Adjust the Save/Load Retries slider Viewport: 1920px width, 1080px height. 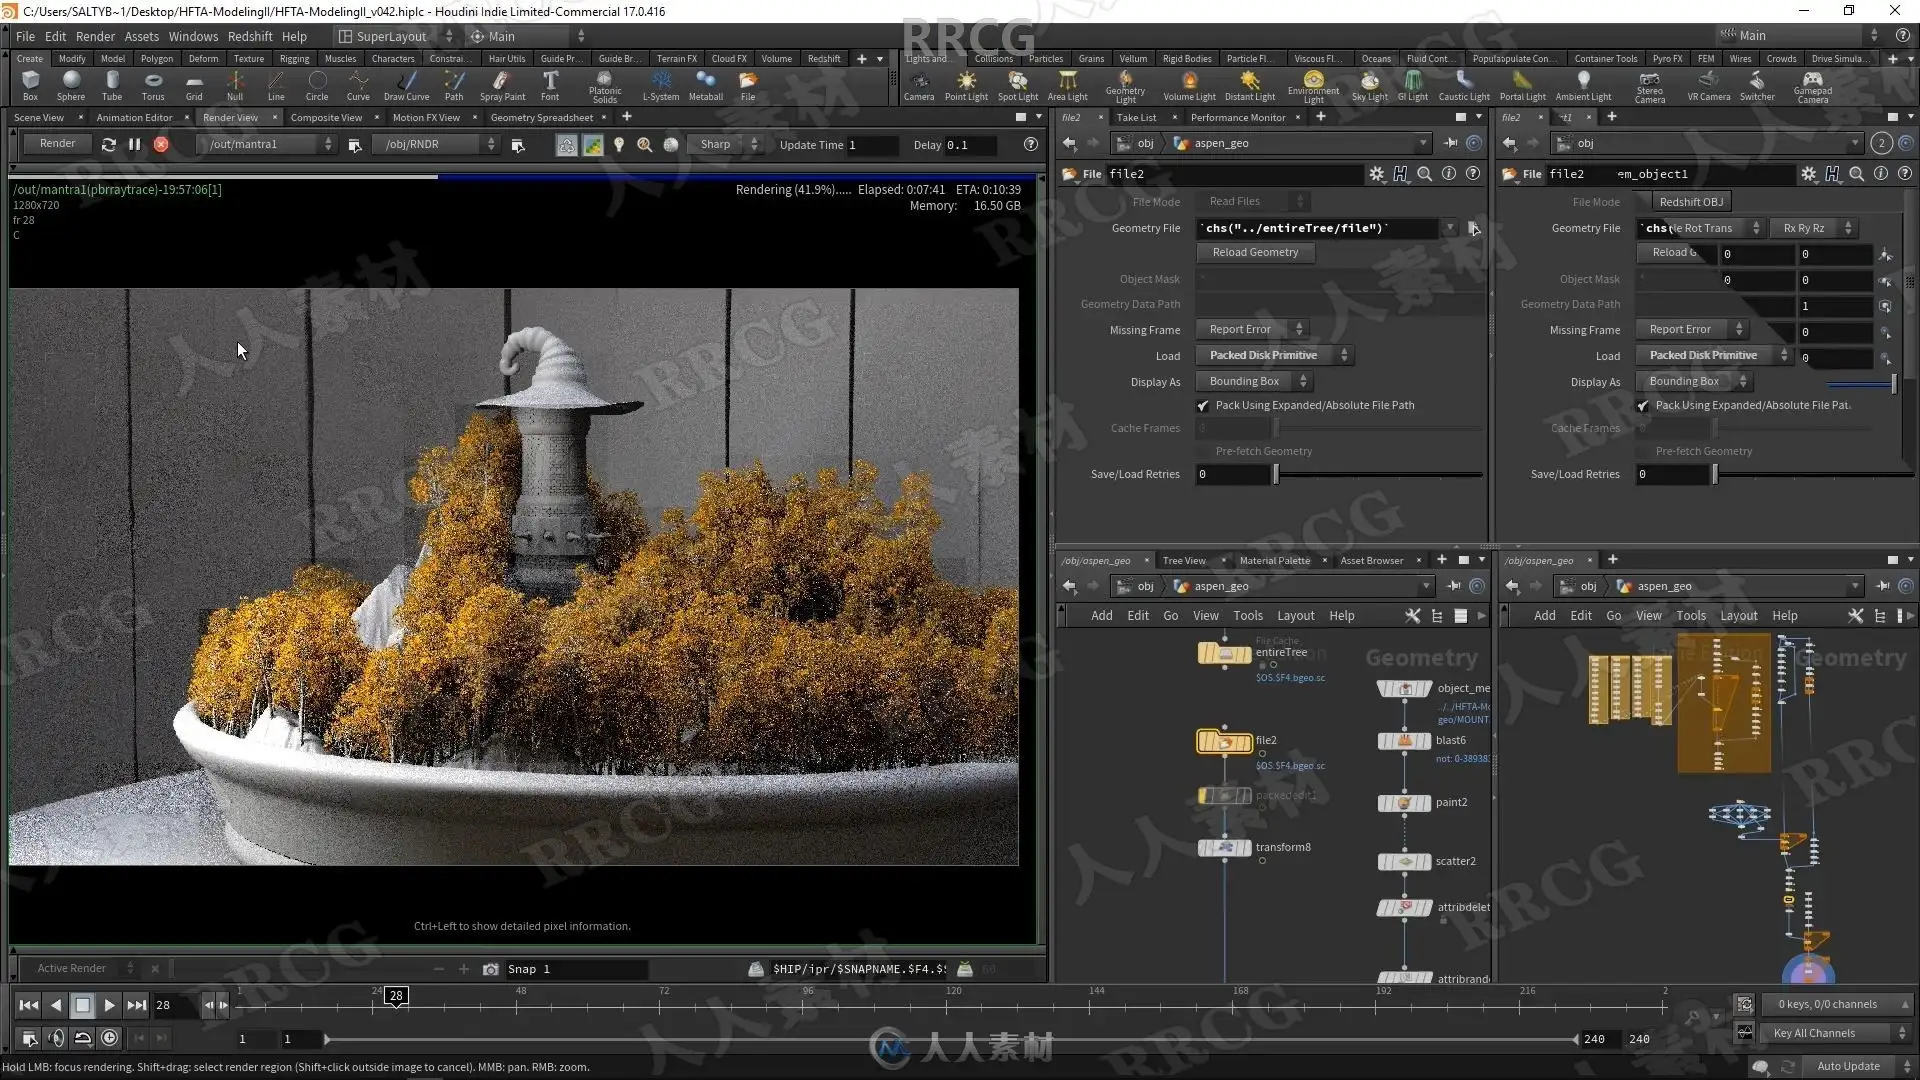coord(1276,475)
